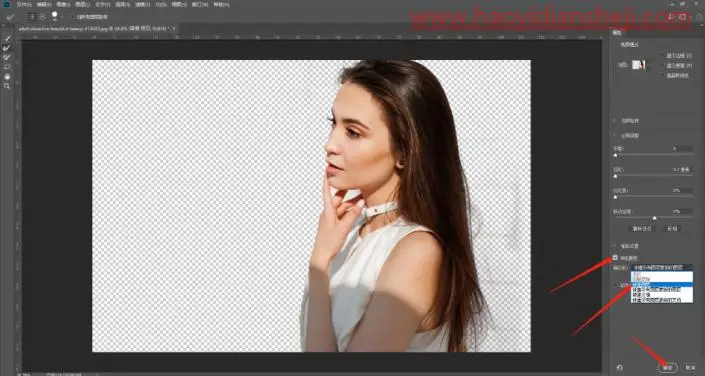Screen dimensions: 705x376
Task: Select the Brush tool in left toolbar
Action: point(7,58)
